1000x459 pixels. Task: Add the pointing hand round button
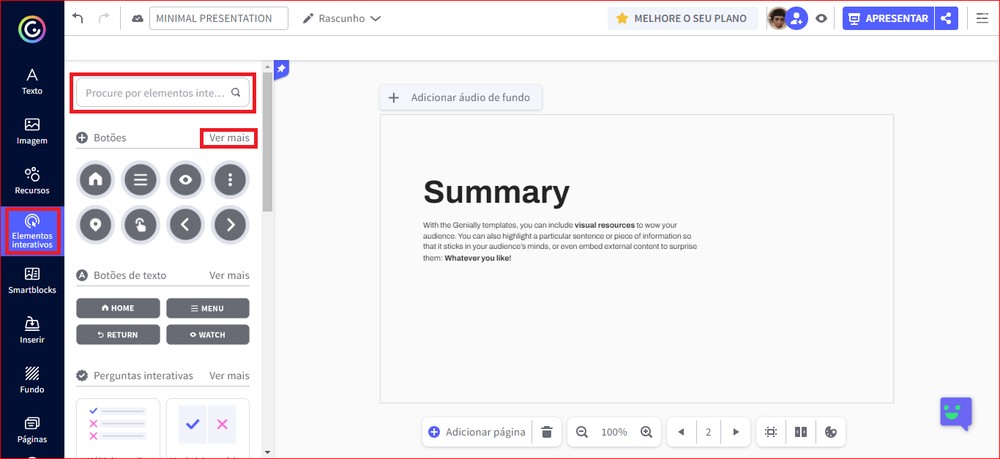click(x=140, y=225)
